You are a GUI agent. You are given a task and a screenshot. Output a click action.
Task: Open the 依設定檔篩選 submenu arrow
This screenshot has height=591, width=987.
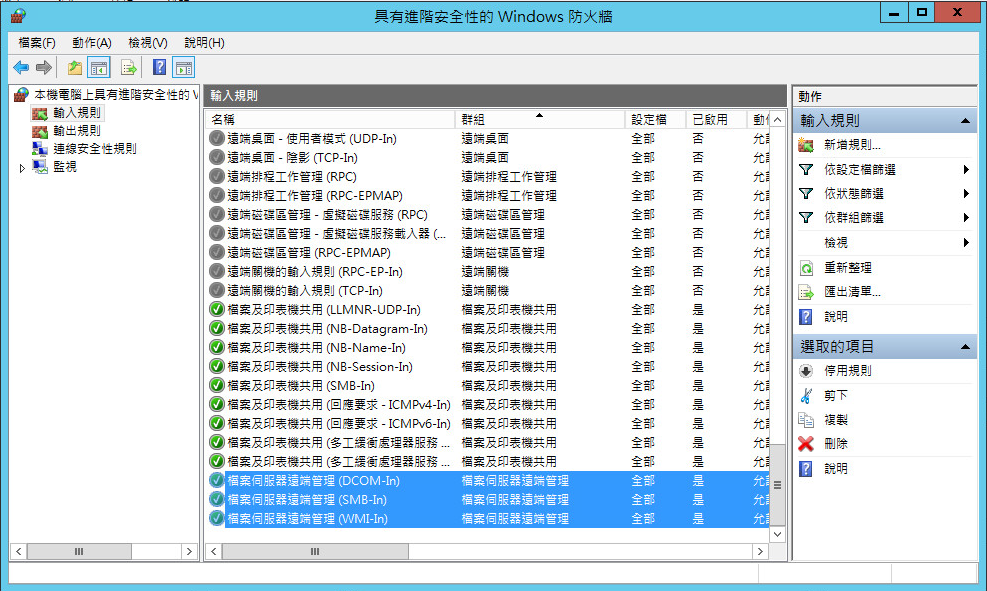[966, 169]
